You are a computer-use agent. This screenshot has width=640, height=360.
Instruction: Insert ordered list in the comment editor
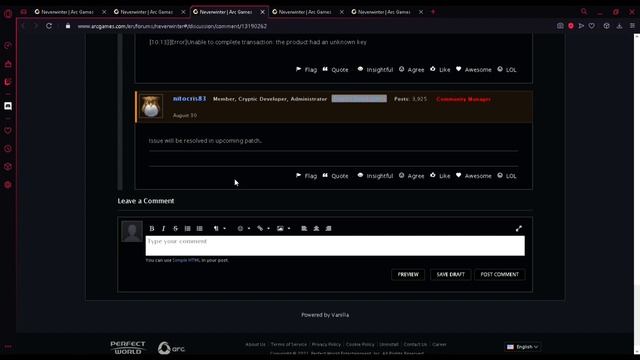tap(187, 229)
